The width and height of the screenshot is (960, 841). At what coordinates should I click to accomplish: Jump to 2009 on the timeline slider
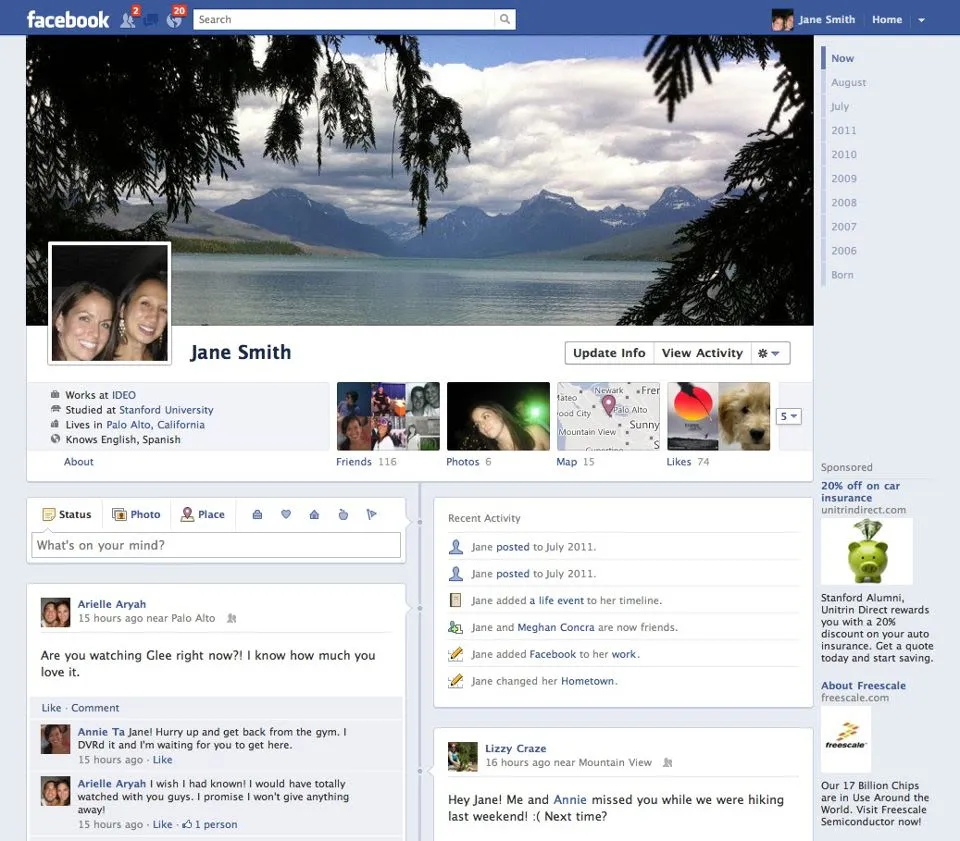[843, 178]
